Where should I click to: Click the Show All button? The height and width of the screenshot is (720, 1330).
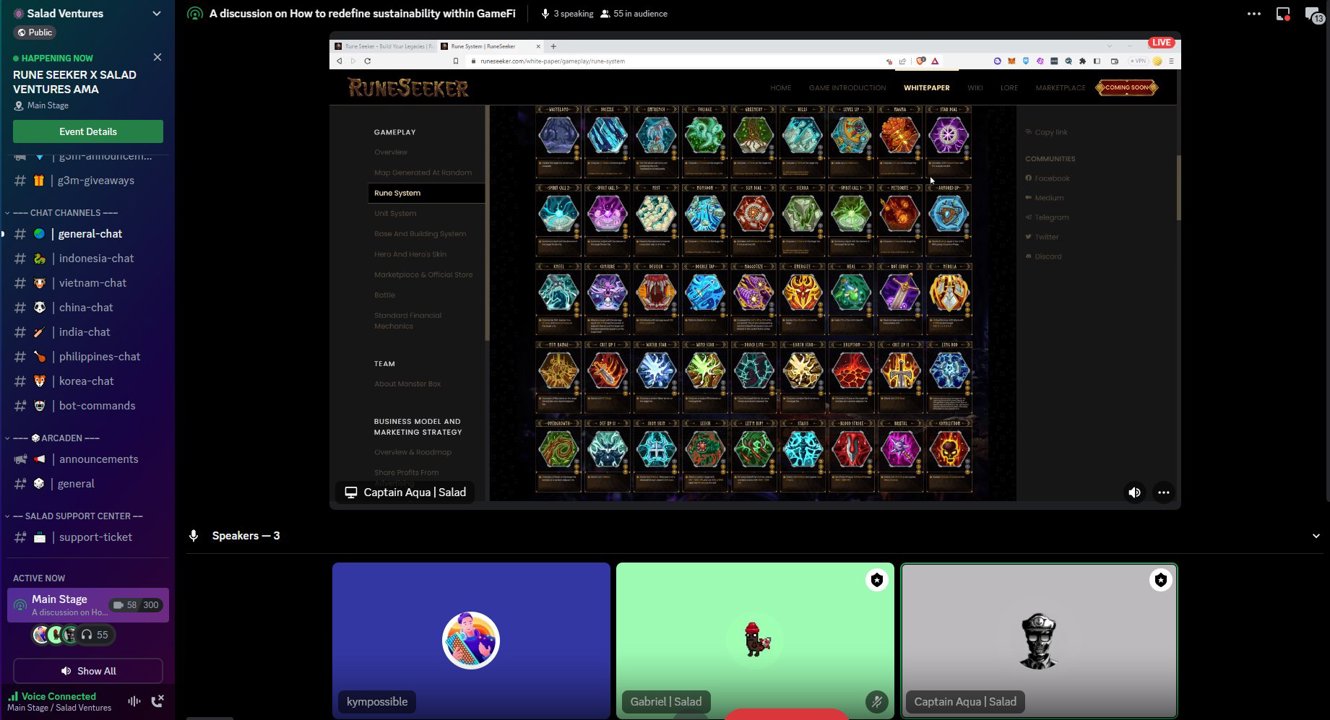coord(88,671)
